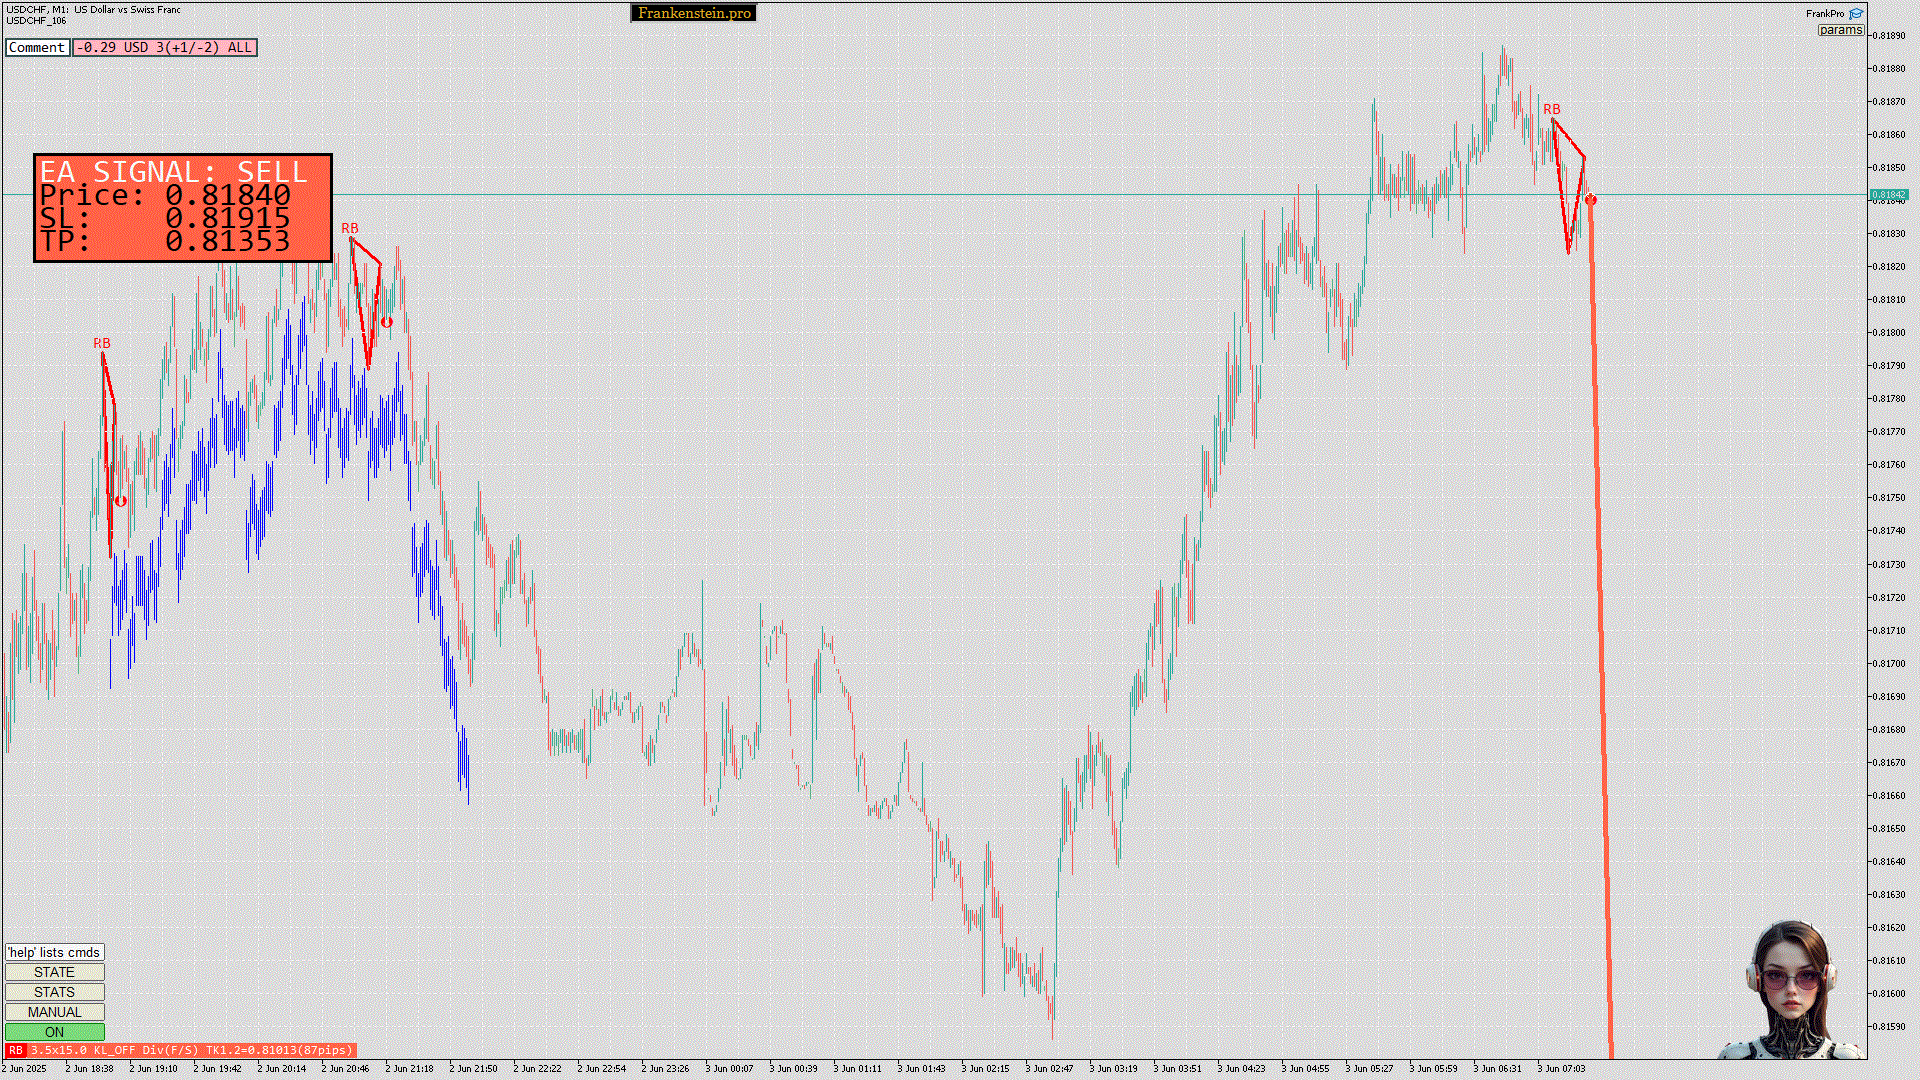Click the Comment label box
Screen dimensions: 1920x1080
tap(37, 47)
